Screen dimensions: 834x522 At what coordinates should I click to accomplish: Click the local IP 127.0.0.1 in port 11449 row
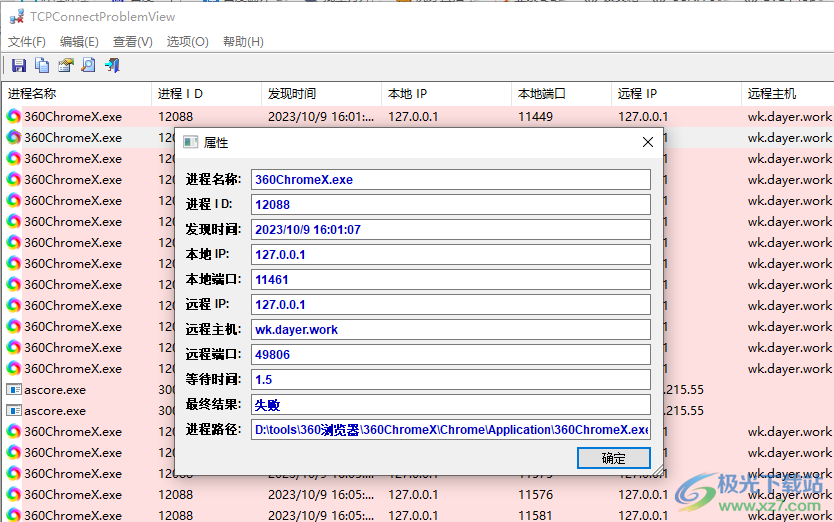click(413, 117)
